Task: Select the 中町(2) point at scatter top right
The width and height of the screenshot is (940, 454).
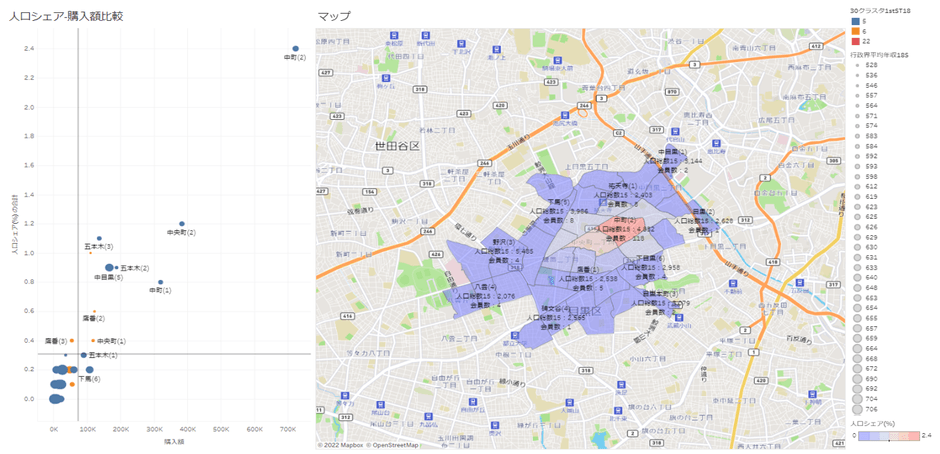Action: [x=295, y=48]
